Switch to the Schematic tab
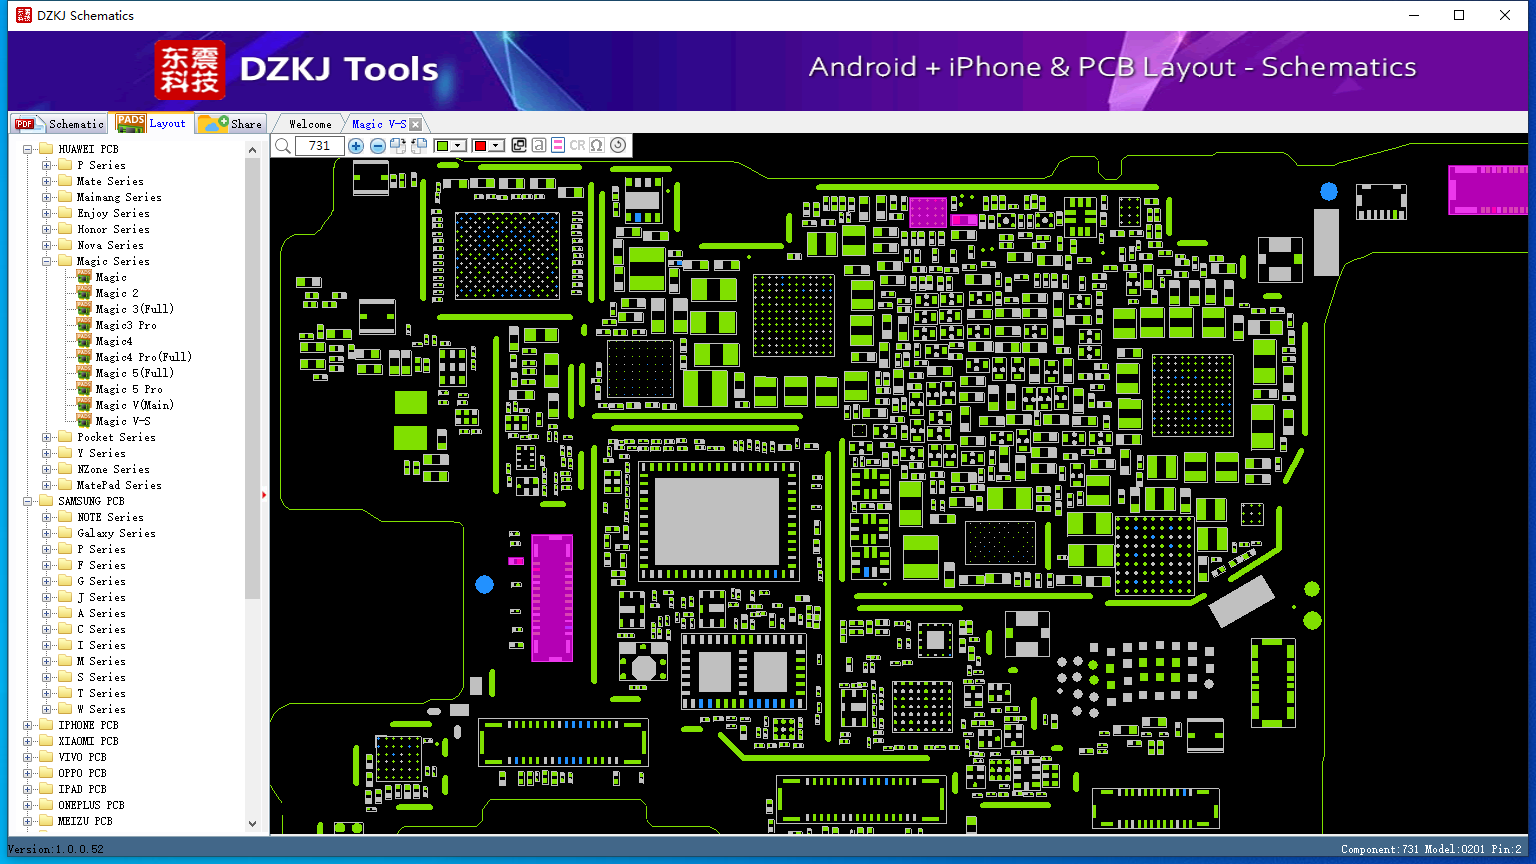 pyautogui.click(x=59, y=123)
